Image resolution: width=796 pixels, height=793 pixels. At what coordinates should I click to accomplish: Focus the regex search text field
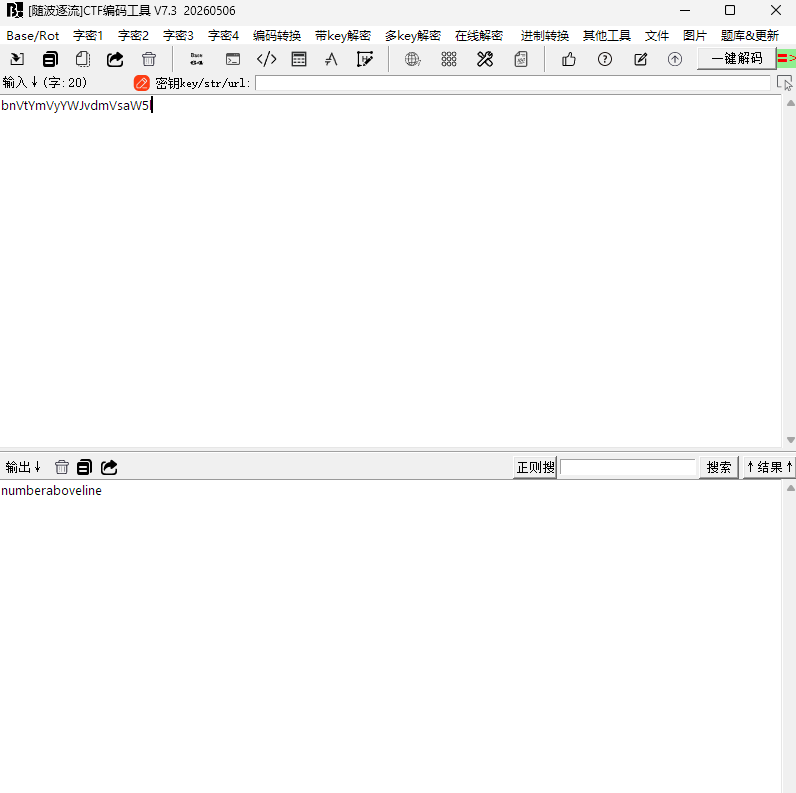click(x=627, y=467)
